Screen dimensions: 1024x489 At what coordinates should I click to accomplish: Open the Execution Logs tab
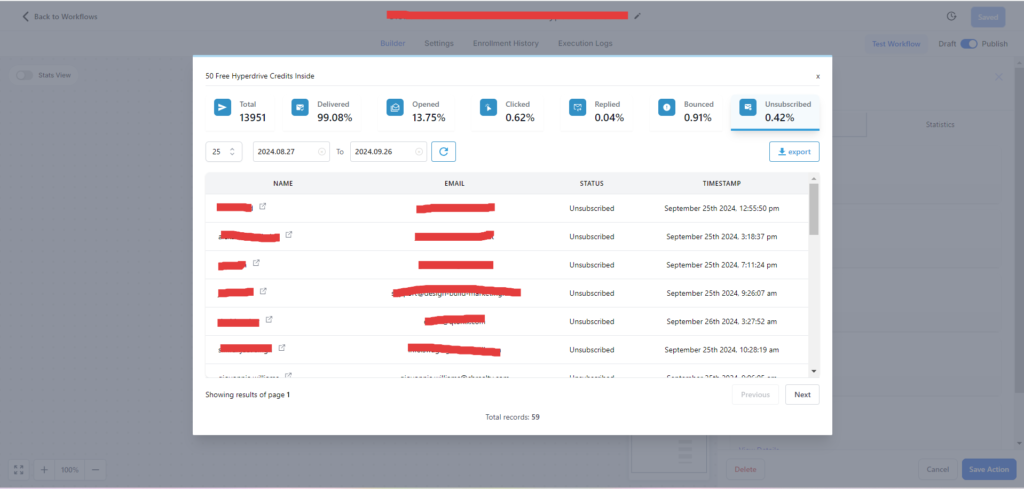[585, 43]
